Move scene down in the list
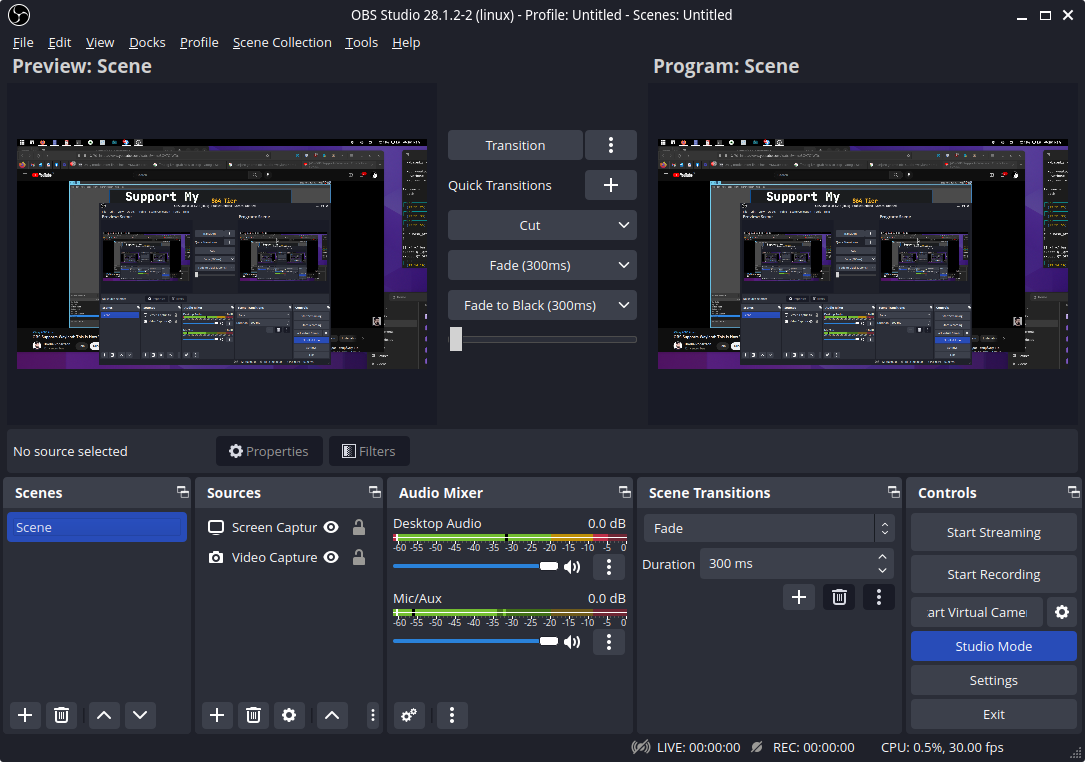This screenshot has height=762, width=1085. point(140,715)
